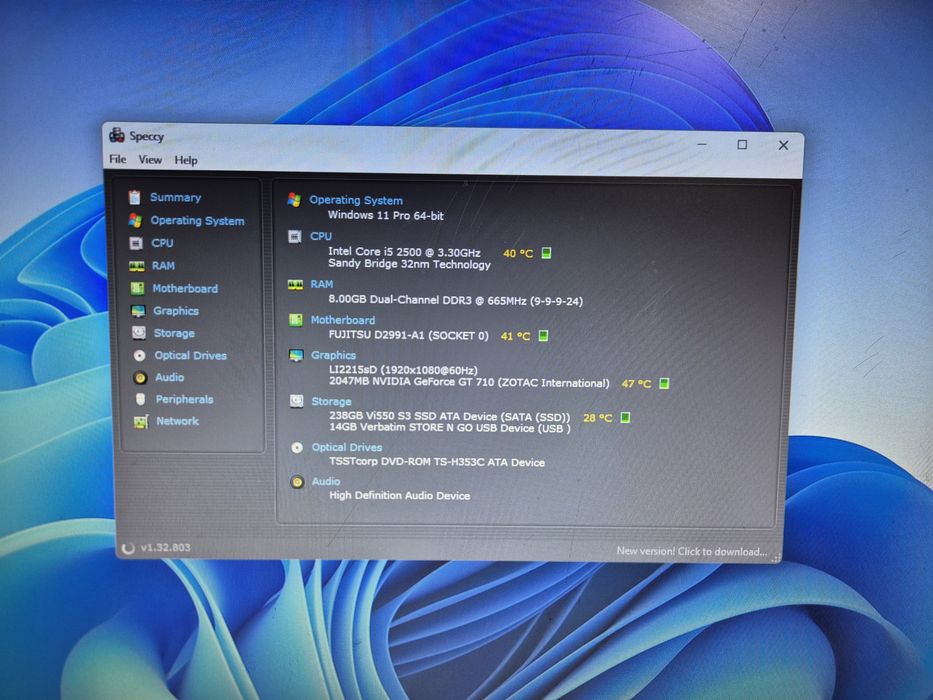The image size is (933, 700).
Task: Click the Motherboard icon in sidebar
Action: click(x=137, y=289)
